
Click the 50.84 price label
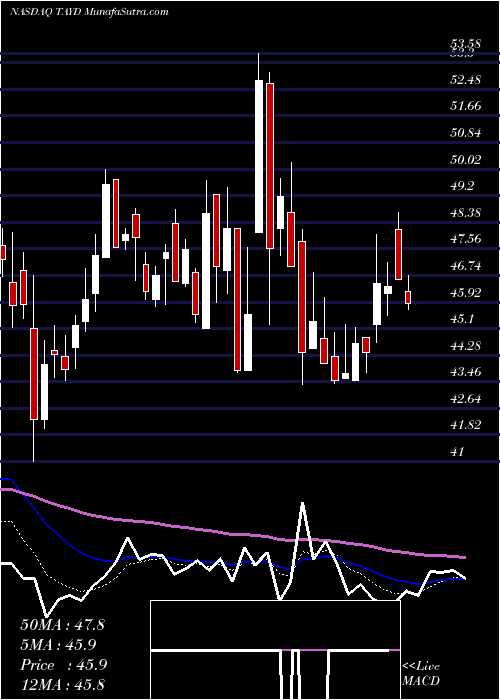click(466, 133)
